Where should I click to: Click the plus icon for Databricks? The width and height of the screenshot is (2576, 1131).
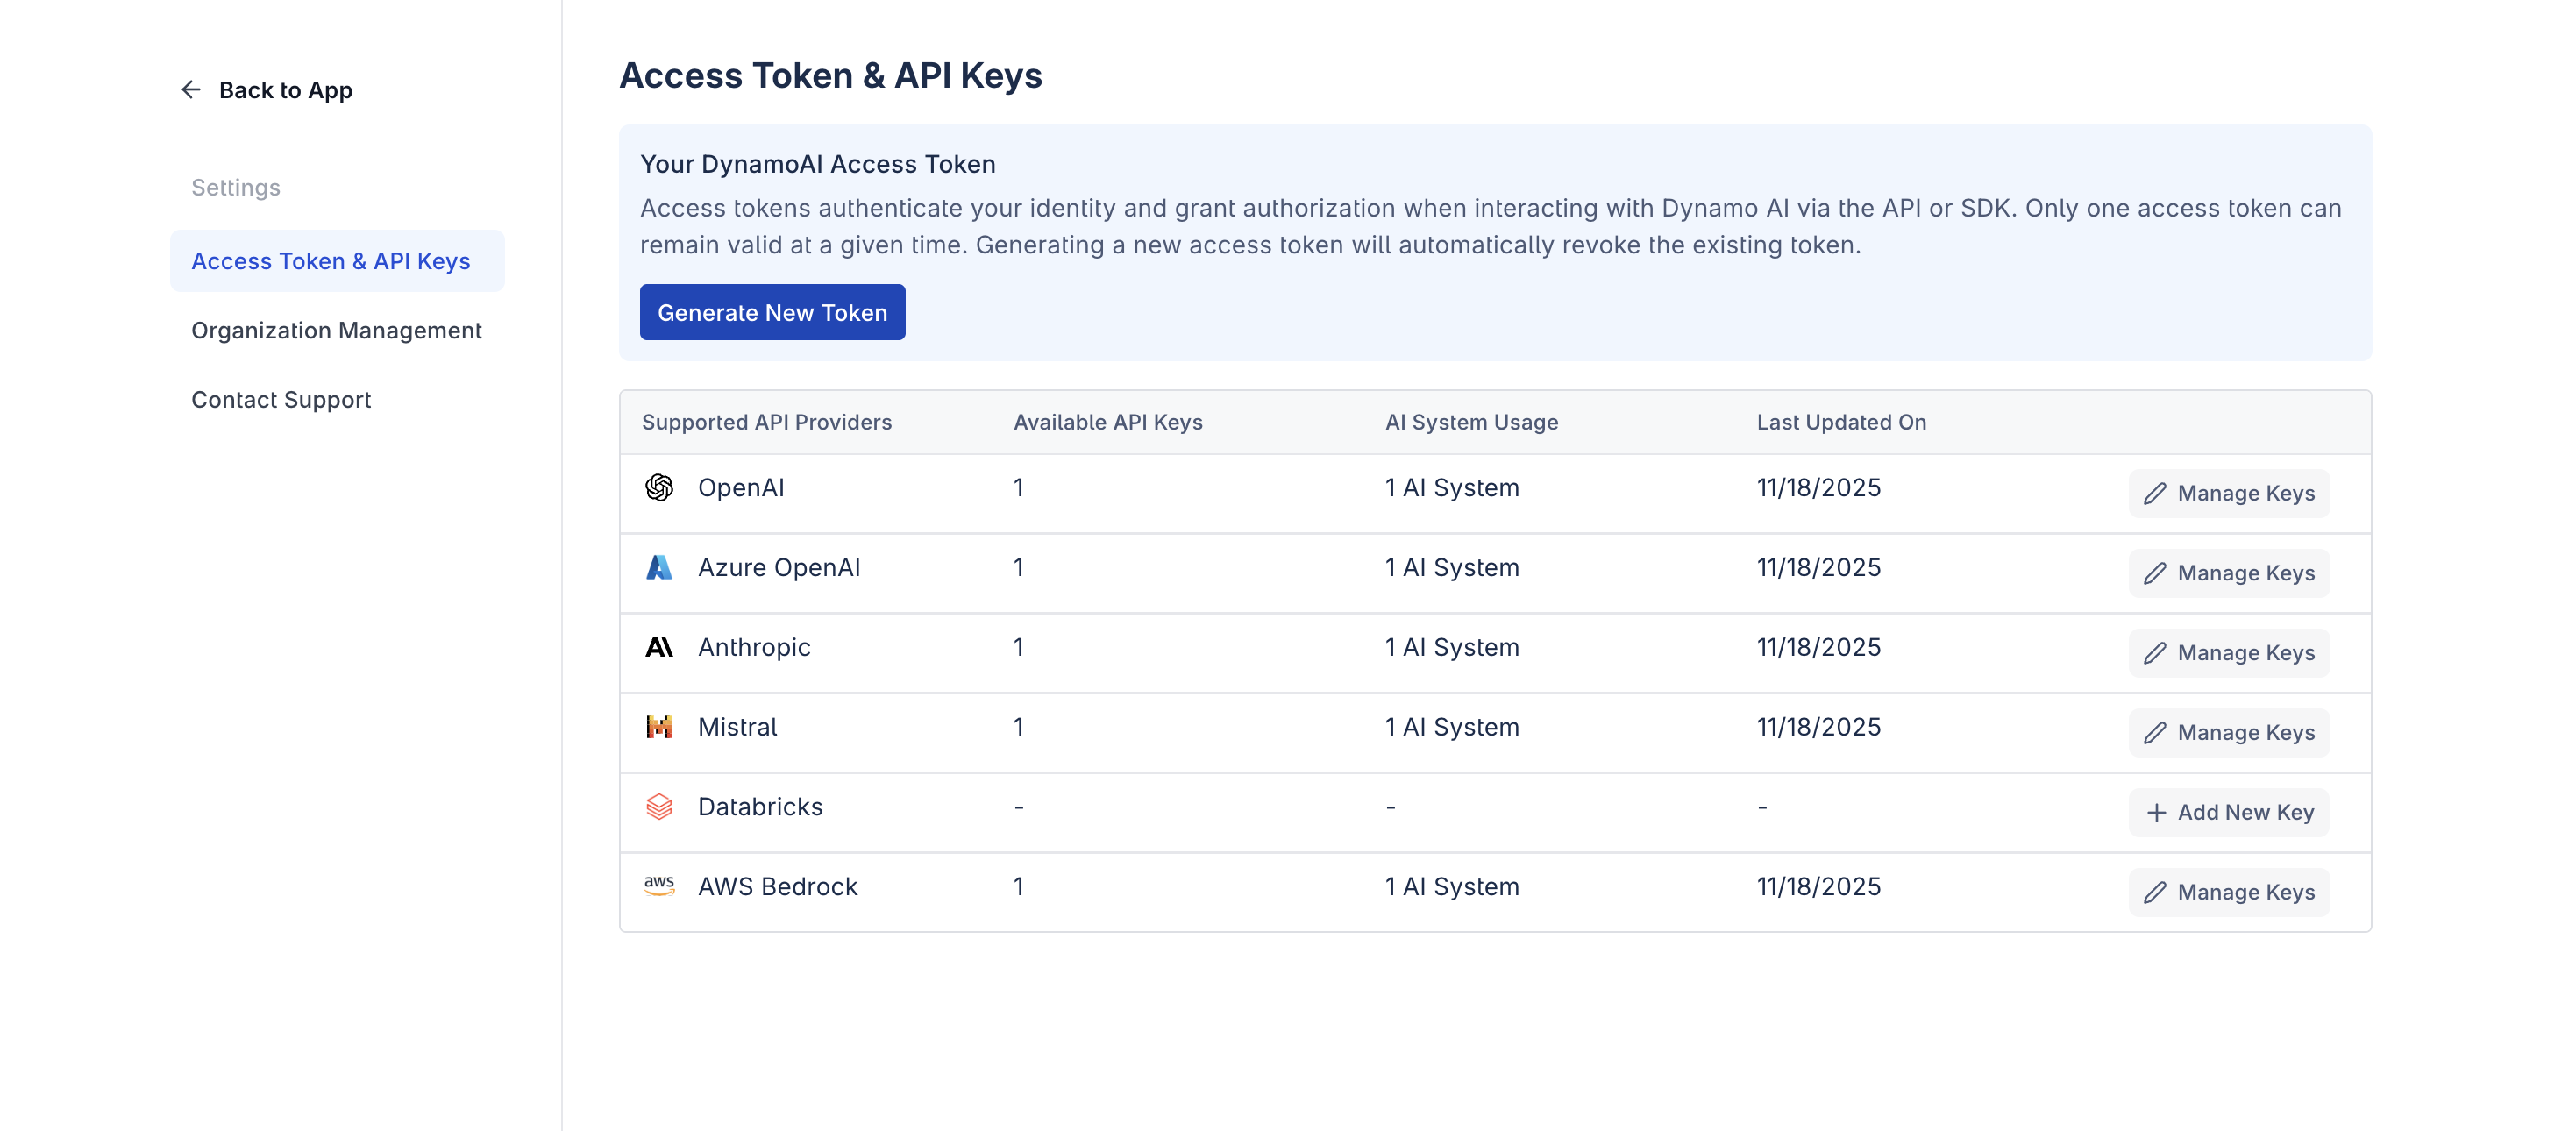[x=2156, y=813]
